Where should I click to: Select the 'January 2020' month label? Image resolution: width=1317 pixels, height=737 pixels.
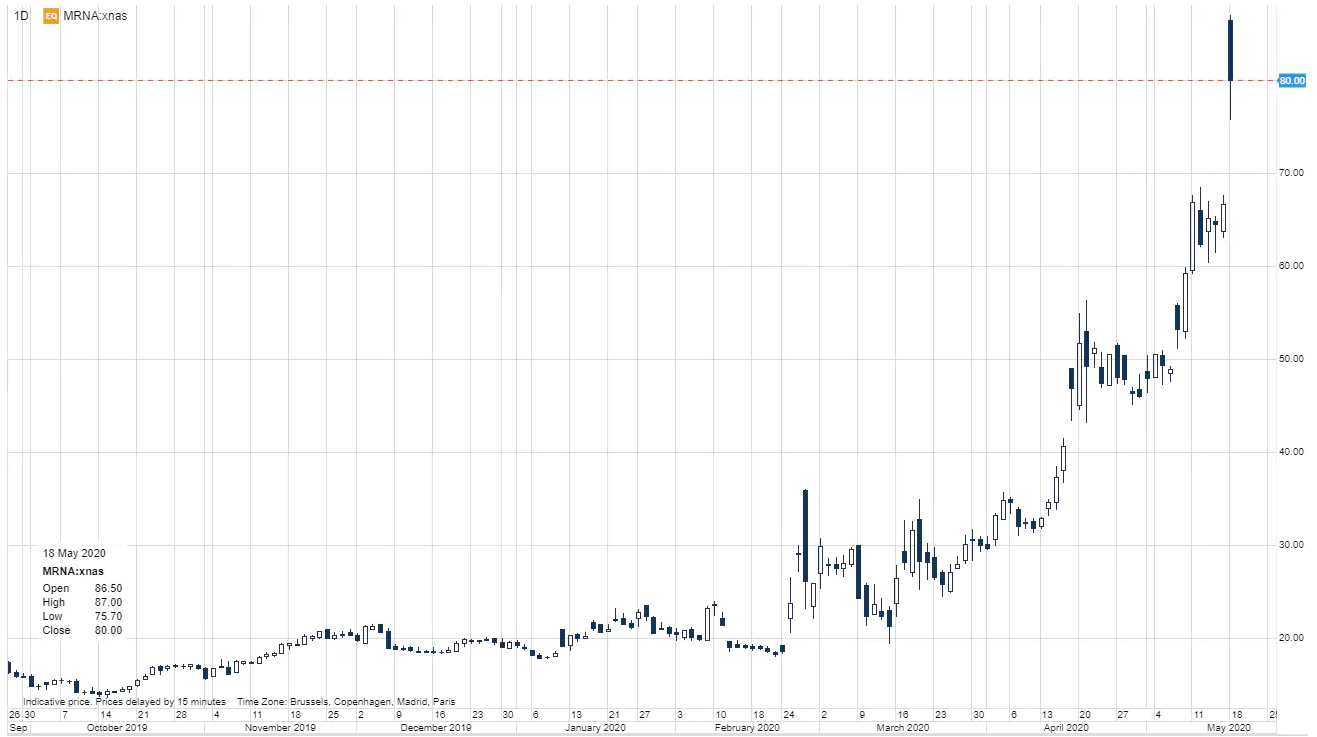pos(596,728)
